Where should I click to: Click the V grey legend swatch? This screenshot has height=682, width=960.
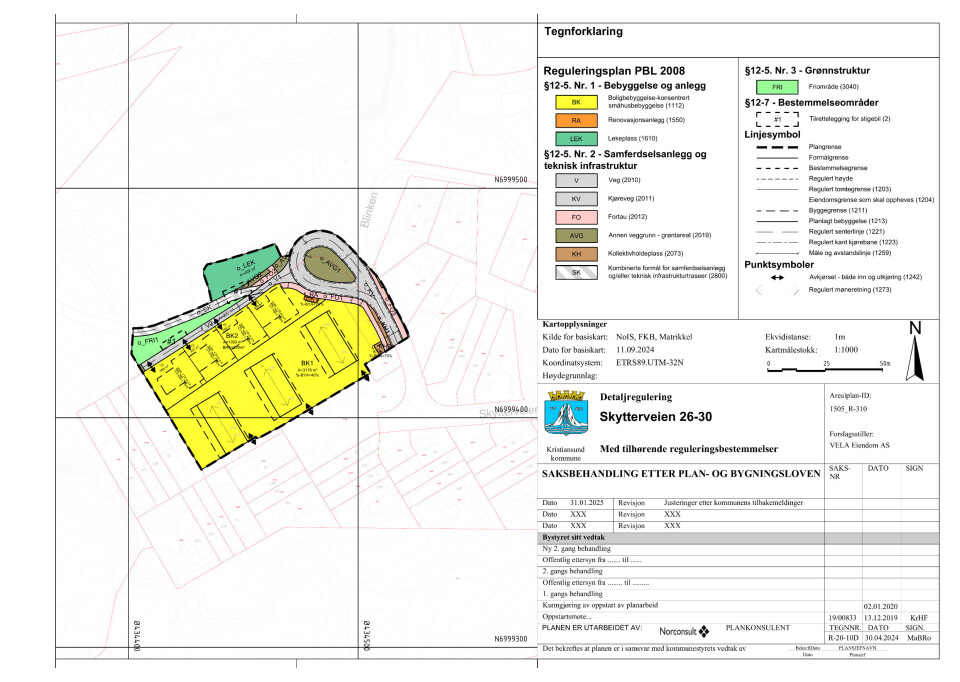(x=576, y=181)
